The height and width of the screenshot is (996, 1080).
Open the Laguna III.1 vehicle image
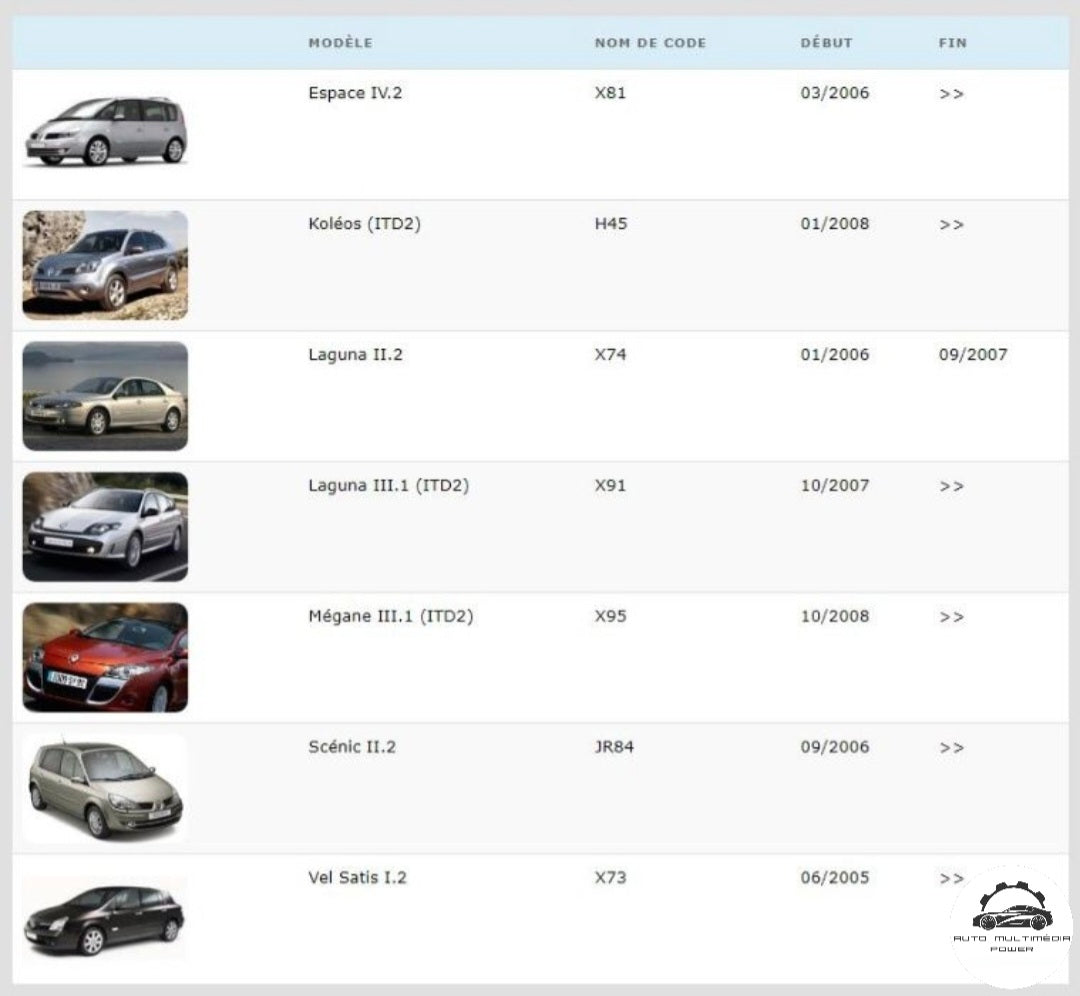pos(104,526)
